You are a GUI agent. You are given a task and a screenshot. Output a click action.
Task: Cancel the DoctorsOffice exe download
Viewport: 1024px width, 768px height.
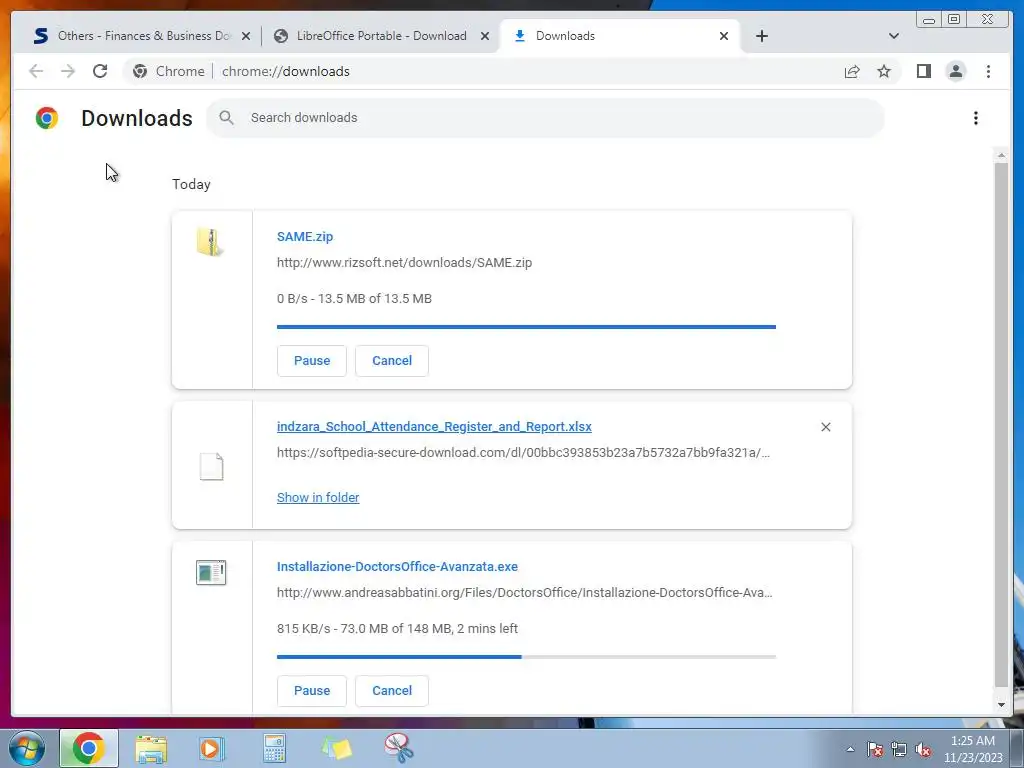coord(392,690)
